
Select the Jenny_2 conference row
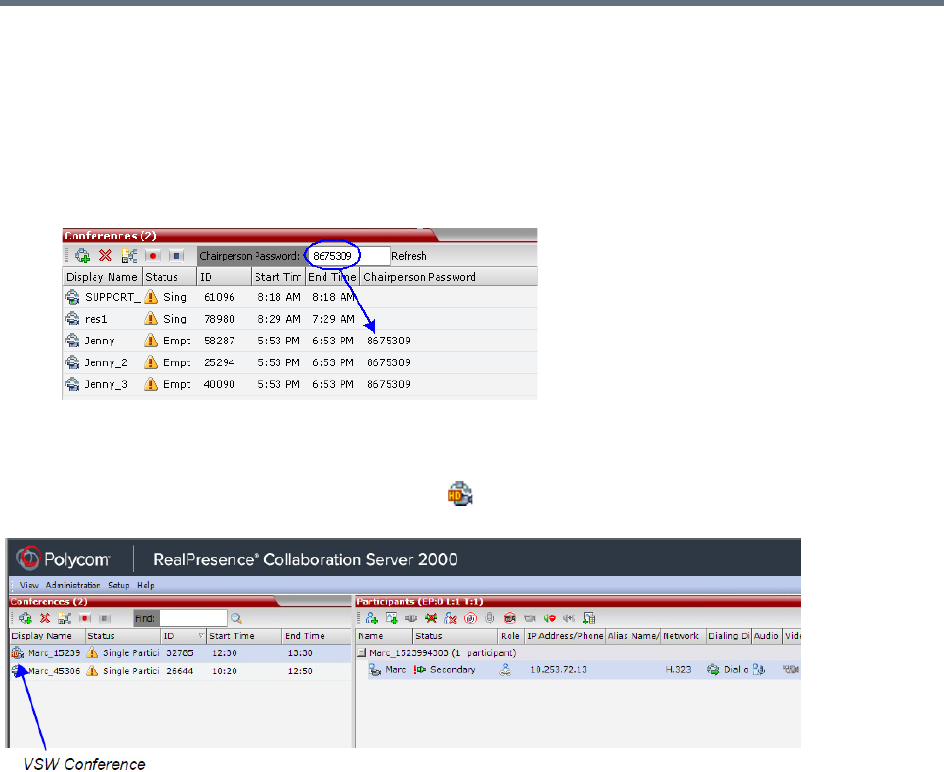[300, 362]
